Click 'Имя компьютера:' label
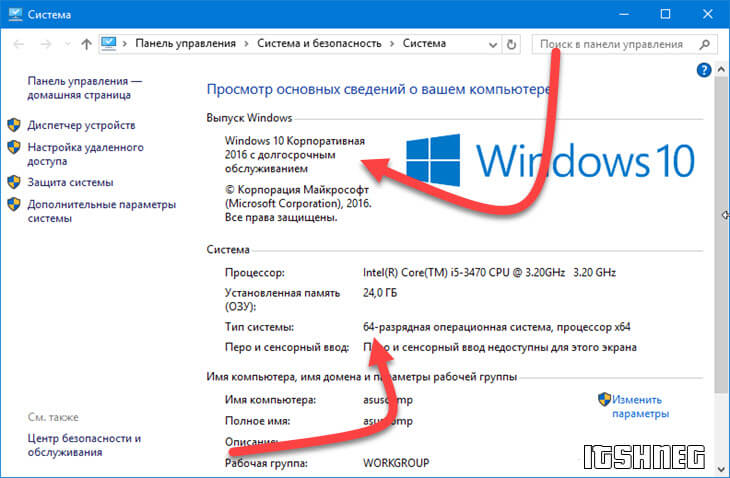 tap(270, 400)
